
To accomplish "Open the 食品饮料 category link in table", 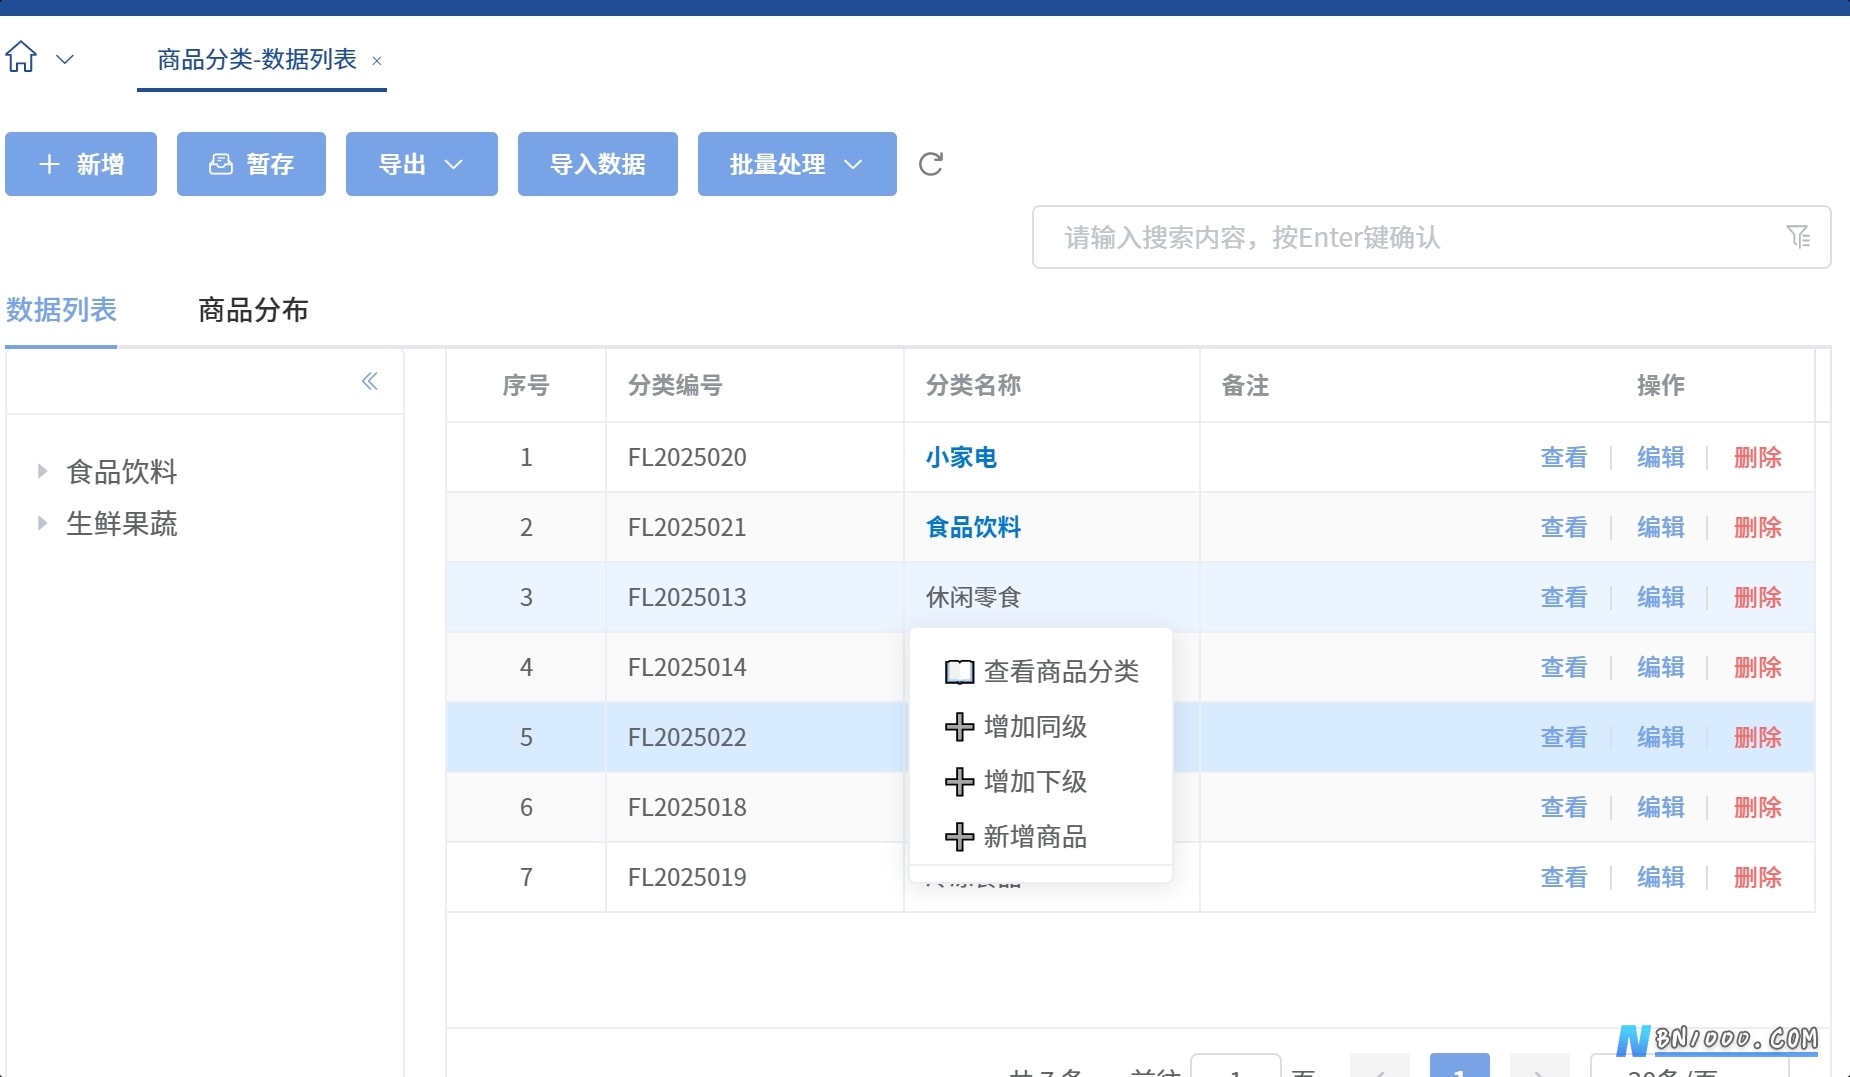I will click(x=973, y=527).
